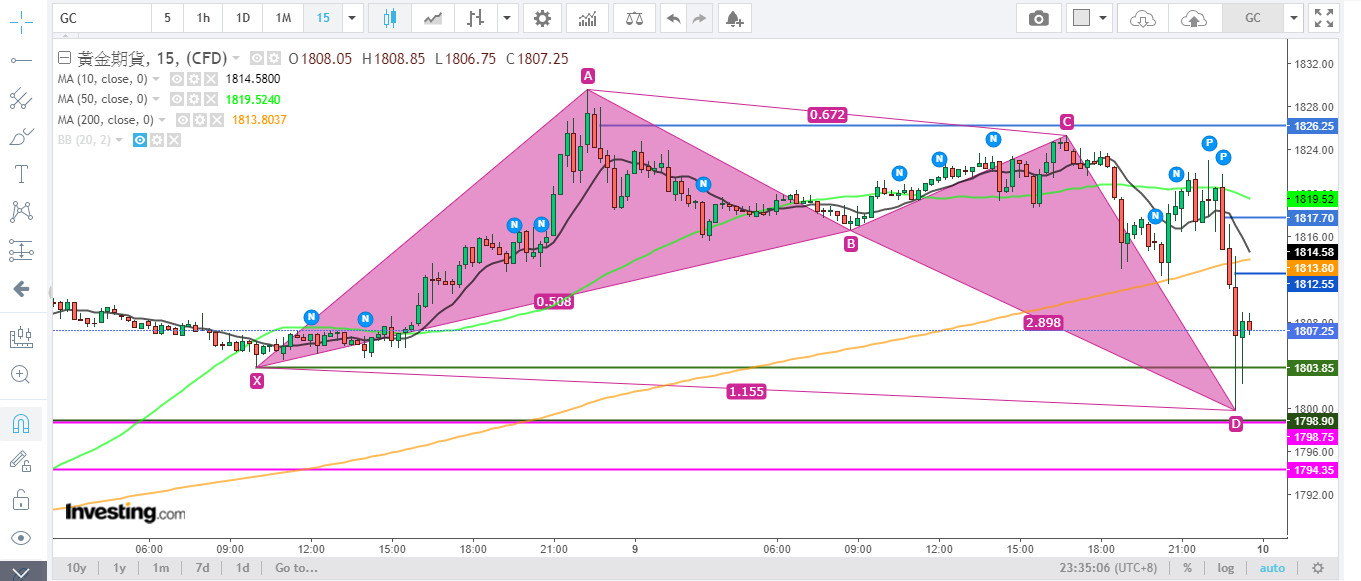Load chart layout from cloud
The width and height of the screenshot is (1361, 581).
1143,18
